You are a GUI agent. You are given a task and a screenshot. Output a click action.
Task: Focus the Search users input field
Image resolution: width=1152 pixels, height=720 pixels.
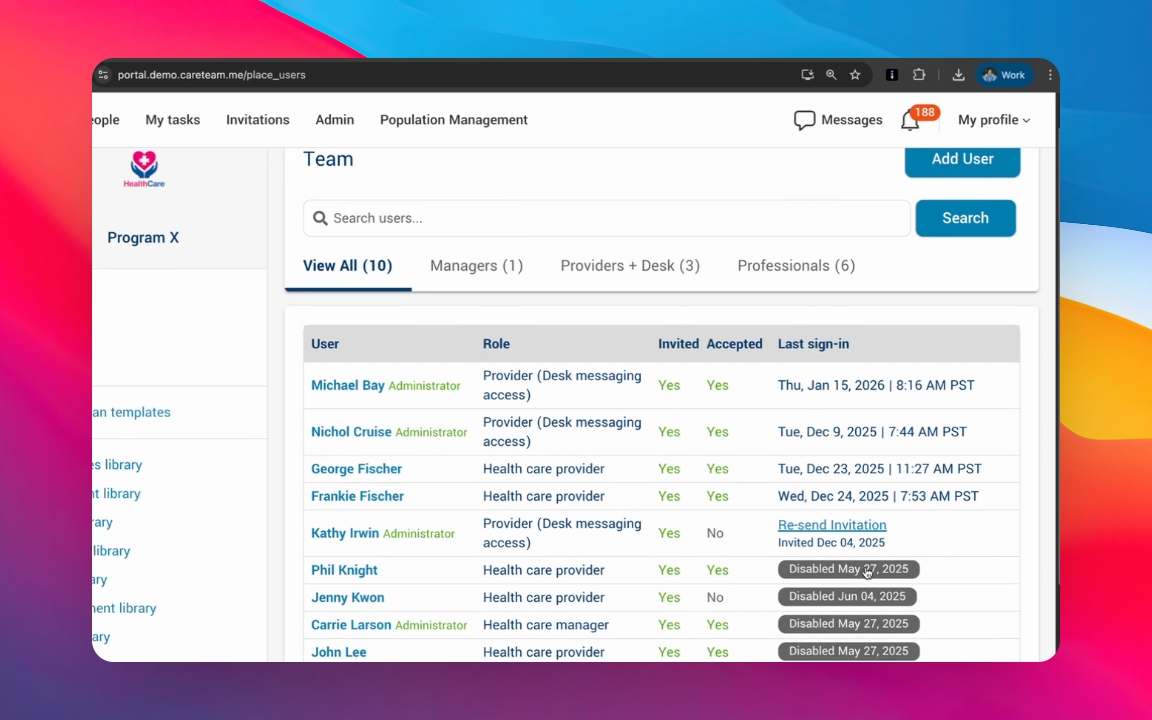[x=607, y=218]
